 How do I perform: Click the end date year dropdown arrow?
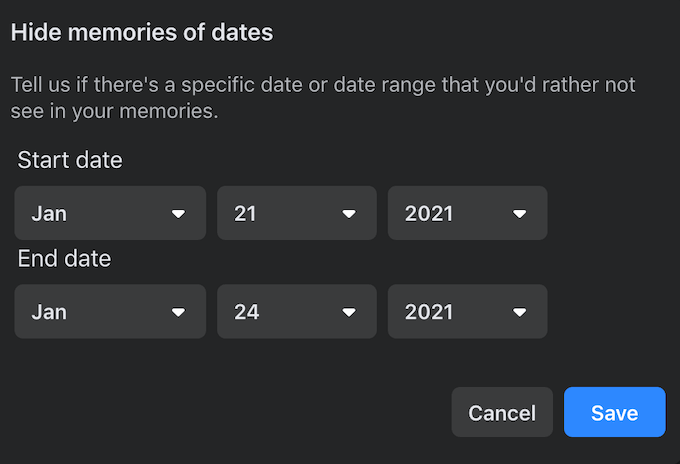pos(519,312)
